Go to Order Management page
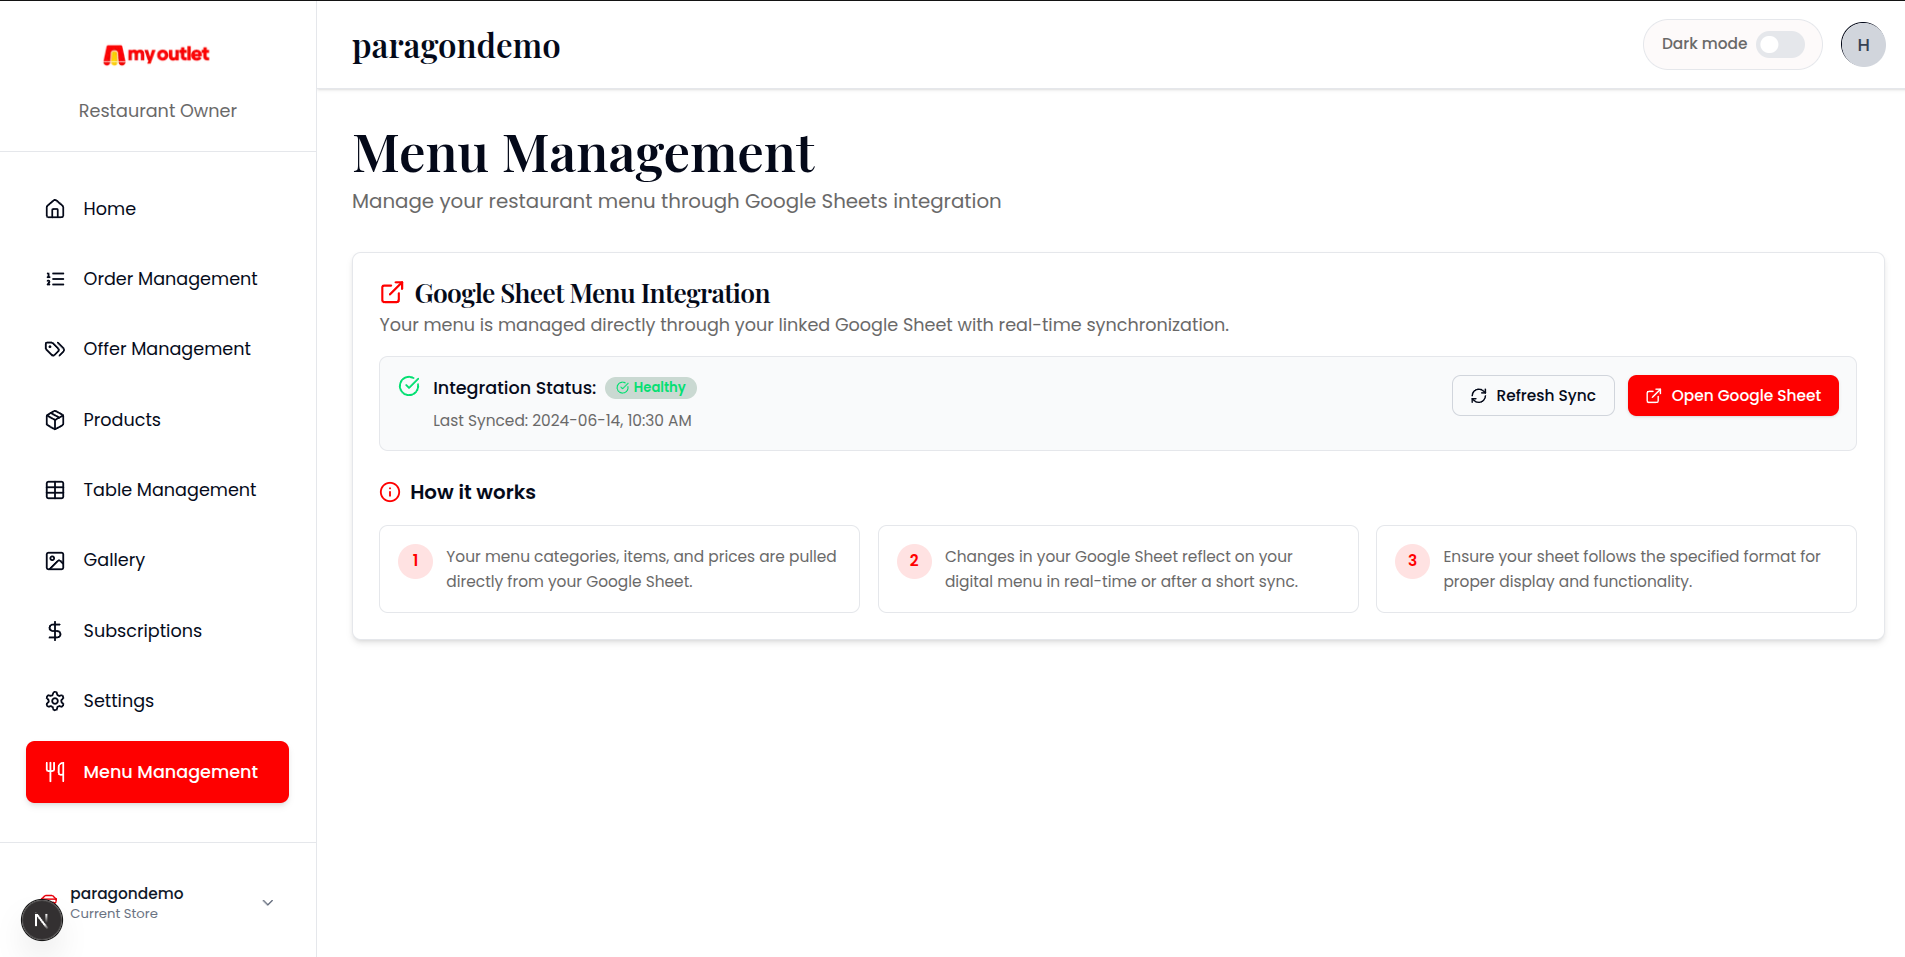The width and height of the screenshot is (1905, 957). pyautogui.click(x=170, y=279)
